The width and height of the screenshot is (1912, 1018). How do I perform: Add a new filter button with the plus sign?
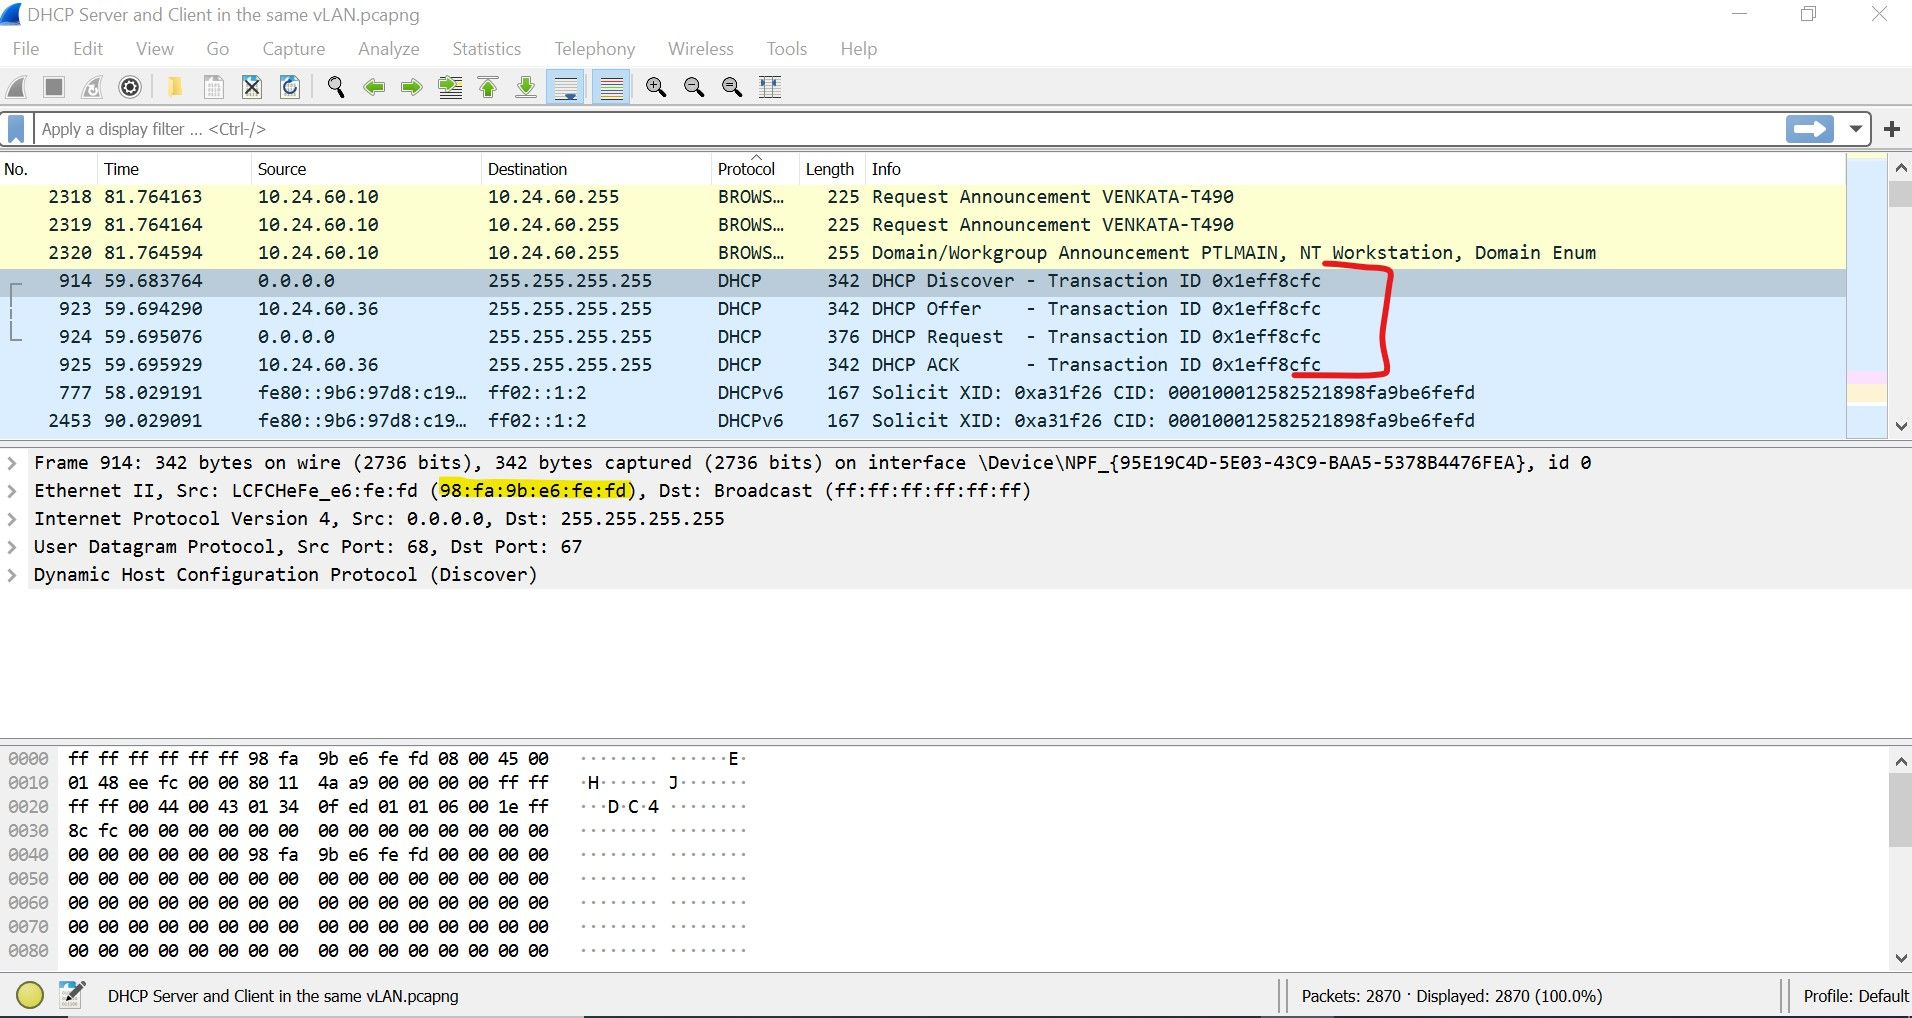[1893, 128]
